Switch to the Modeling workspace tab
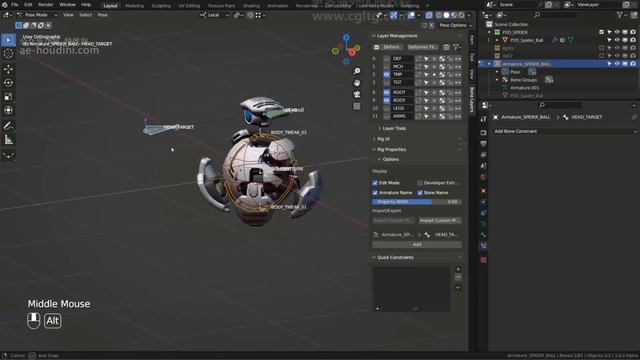The height and width of the screenshot is (360, 640). (134, 6)
